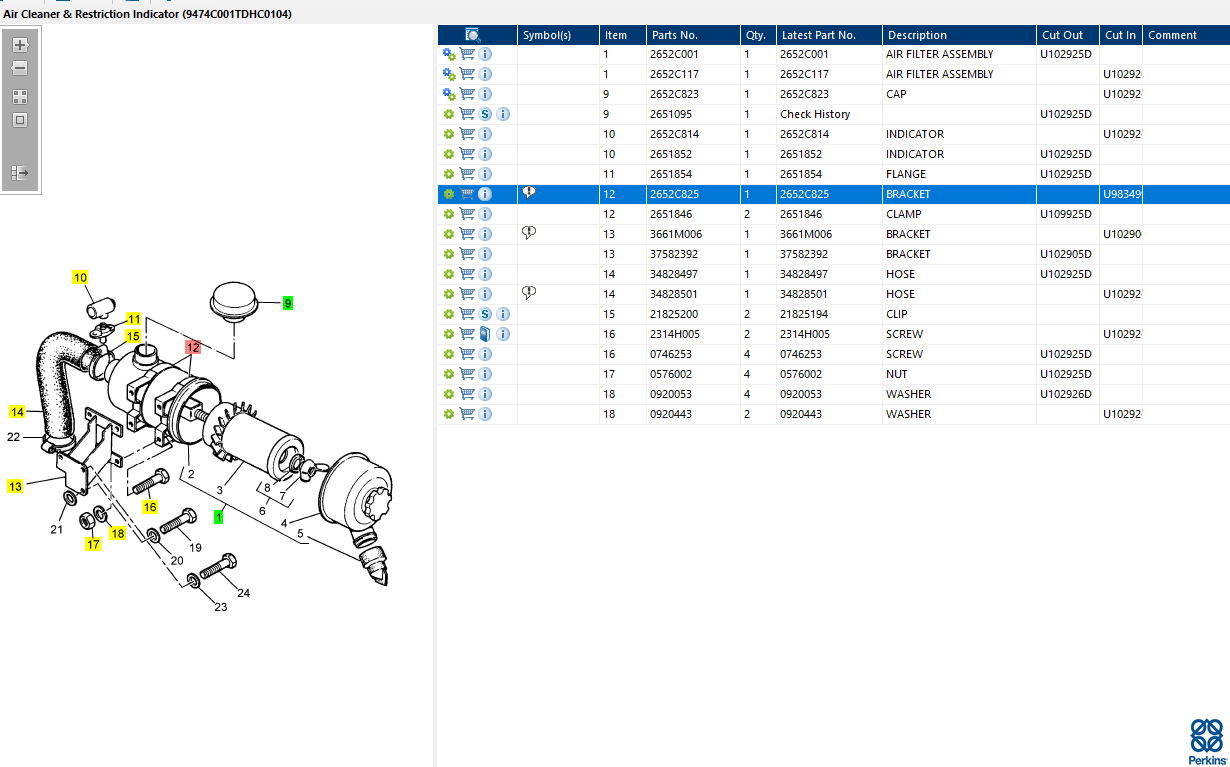Image resolution: width=1230 pixels, height=767 pixels.
Task: Add INDICATOR 2651852 to the cart
Action: [x=467, y=154]
